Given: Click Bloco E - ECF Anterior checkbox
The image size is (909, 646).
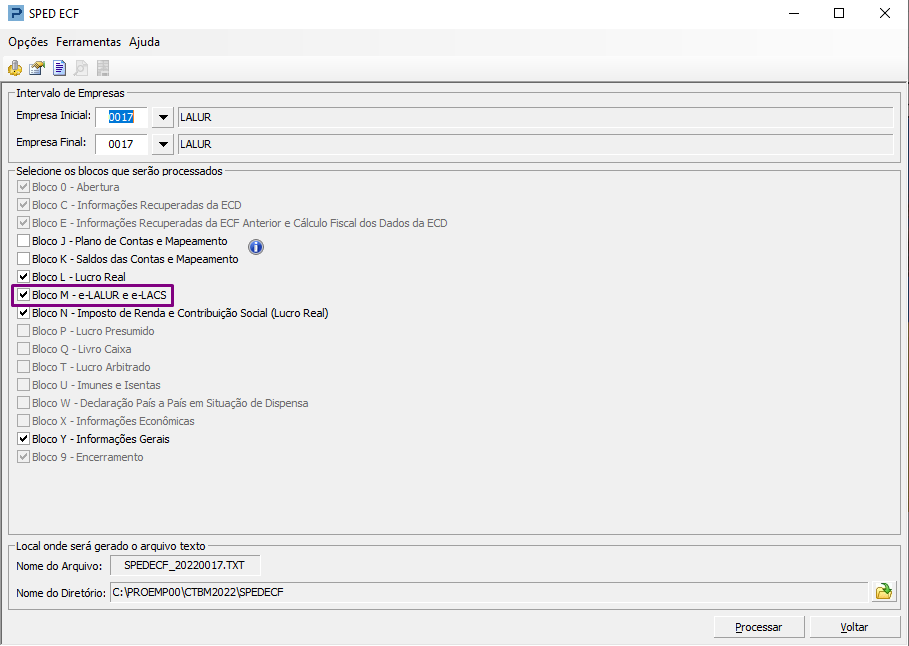Looking at the screenshot, I should point(23,223).
